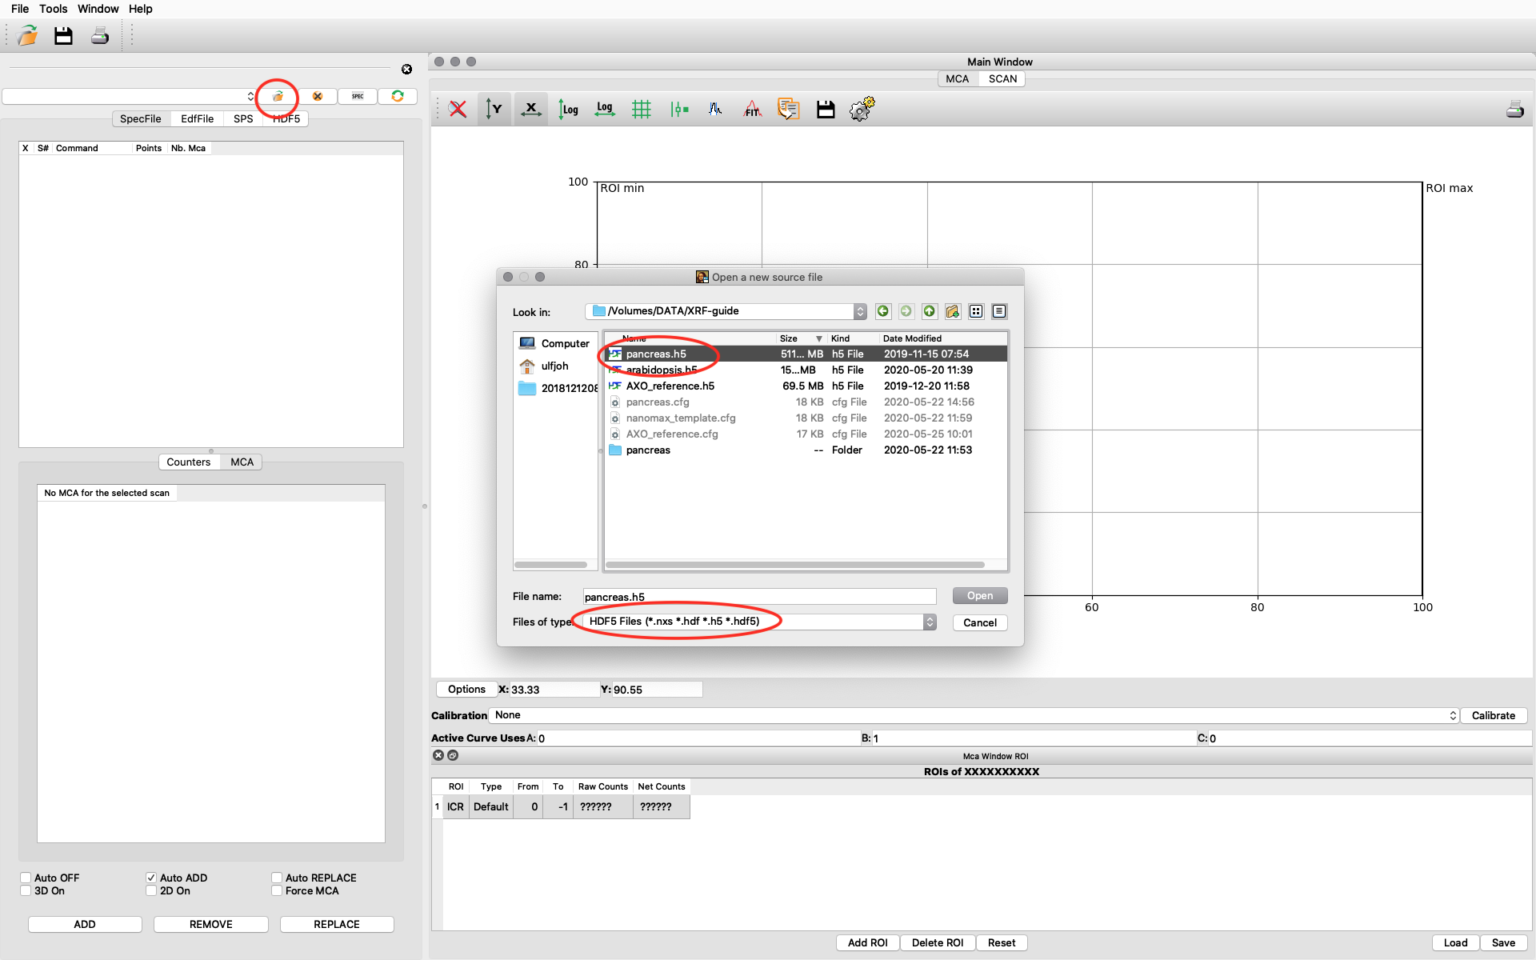
Task: Open the Tools menu
Action: pos(53,9)
